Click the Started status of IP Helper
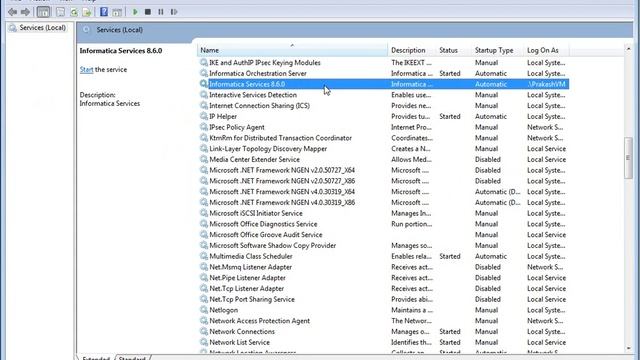640x360 pixels. click(450, 116)
